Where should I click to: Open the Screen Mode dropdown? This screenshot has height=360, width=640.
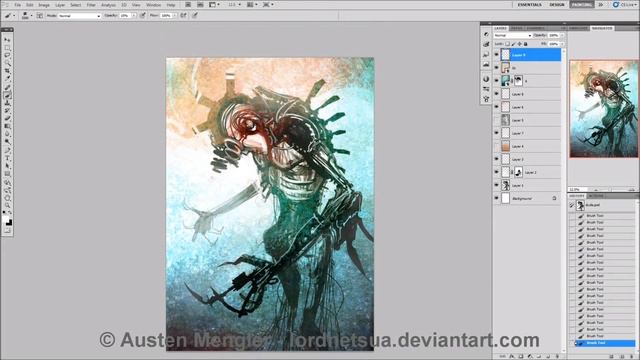coord(268,4)
